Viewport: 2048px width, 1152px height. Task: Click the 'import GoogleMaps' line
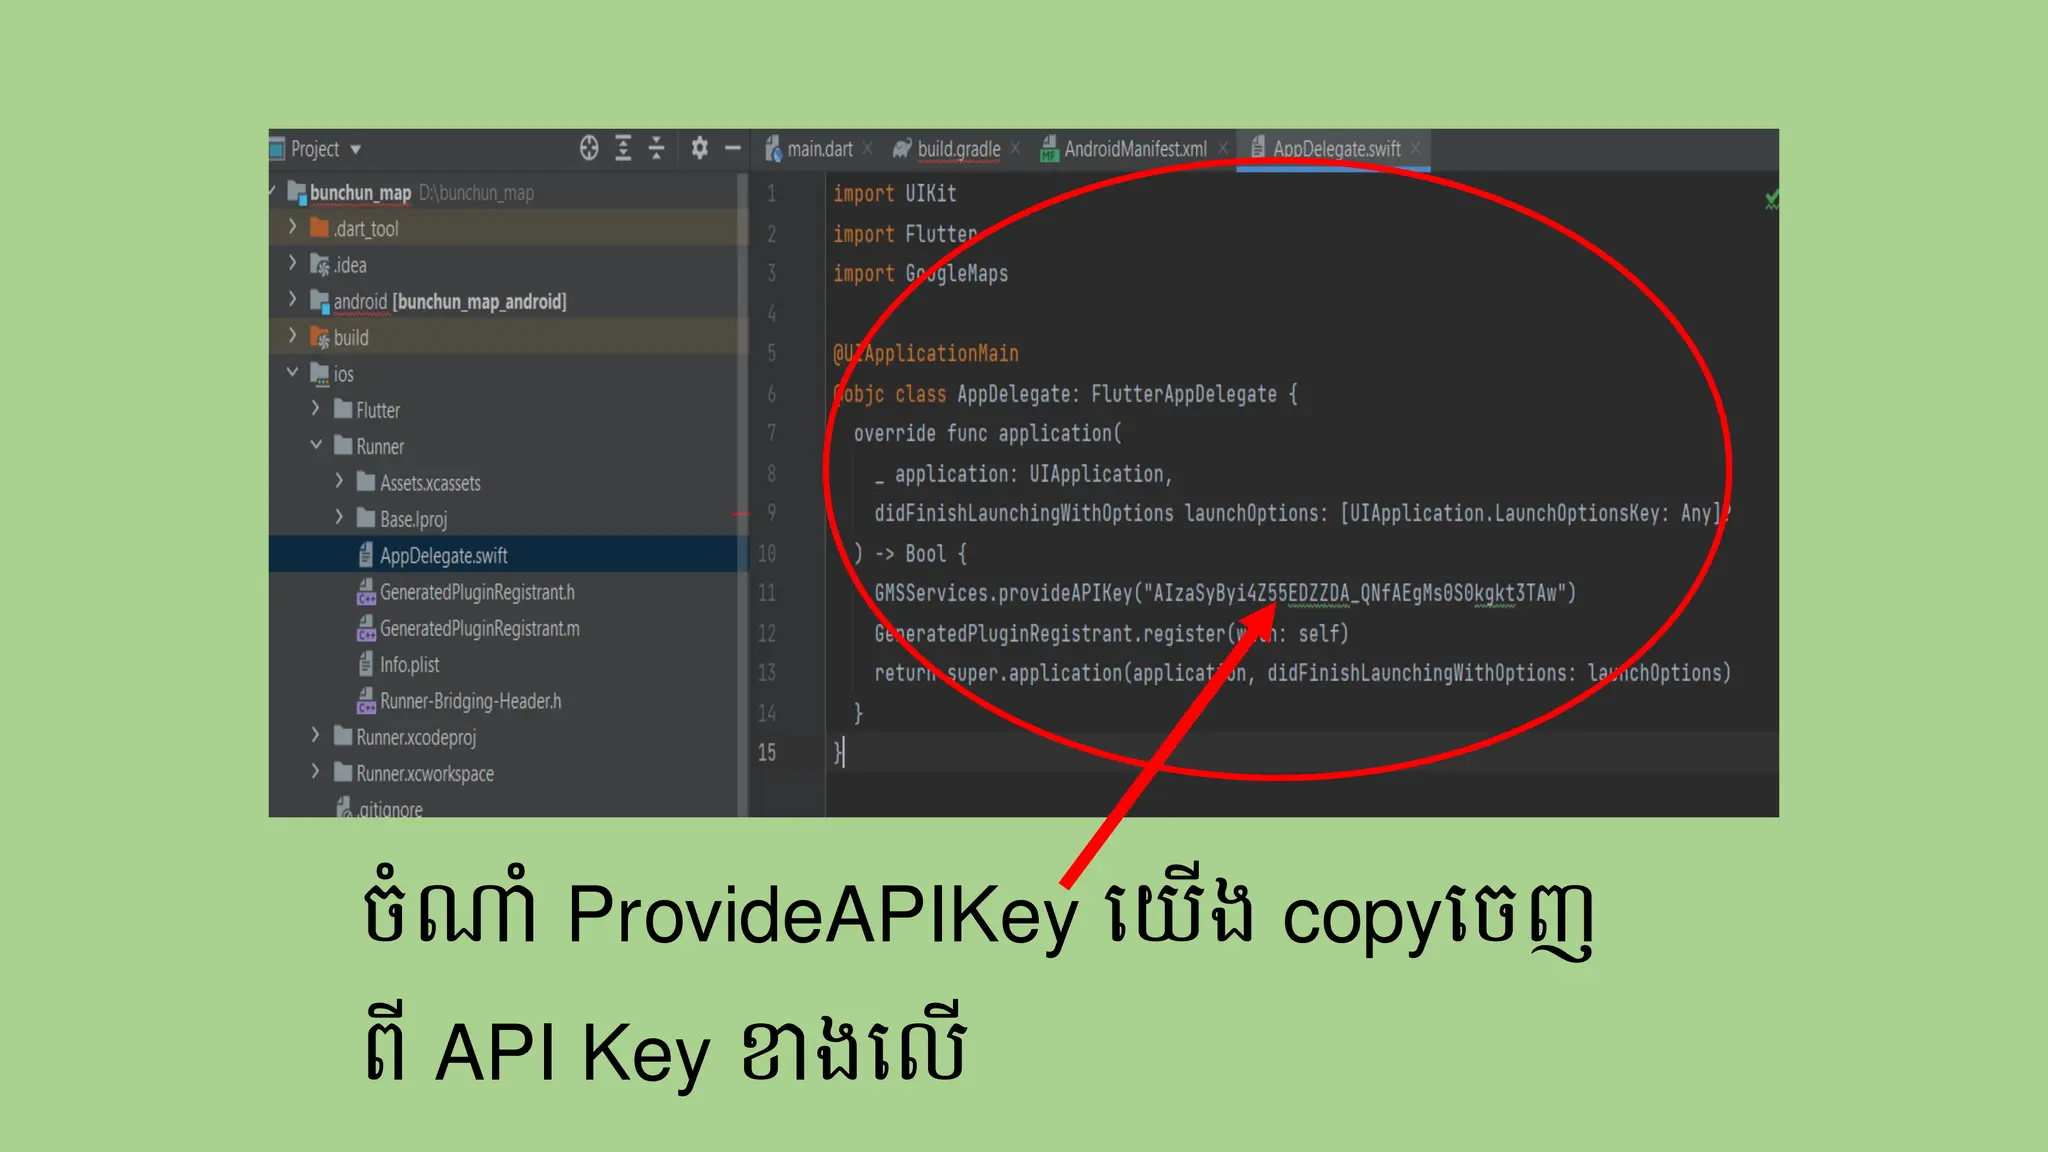921,273
